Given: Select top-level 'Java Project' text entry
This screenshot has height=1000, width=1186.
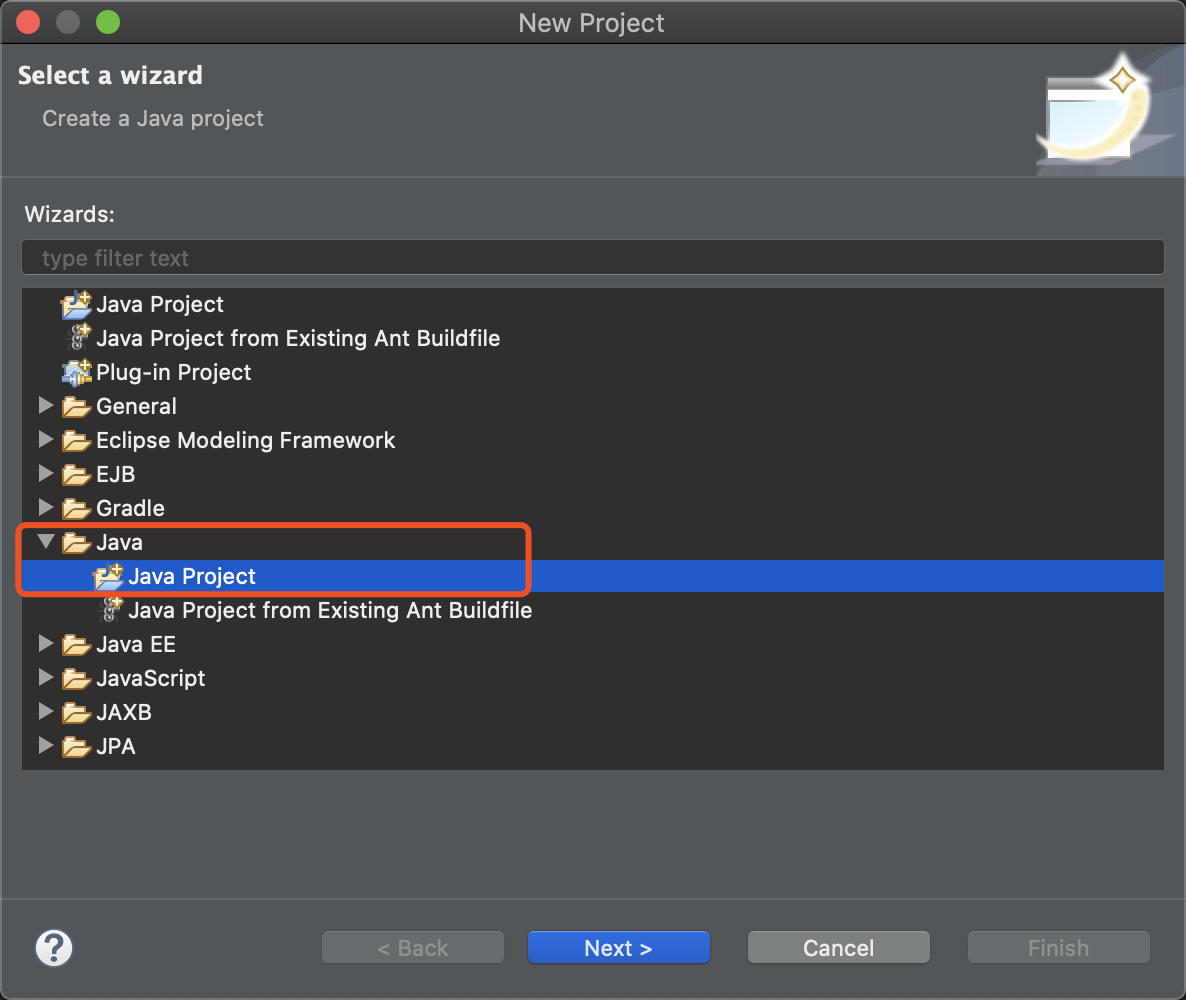Looking at the screenshot, I should pyautogui.click(x=160, y=305).
